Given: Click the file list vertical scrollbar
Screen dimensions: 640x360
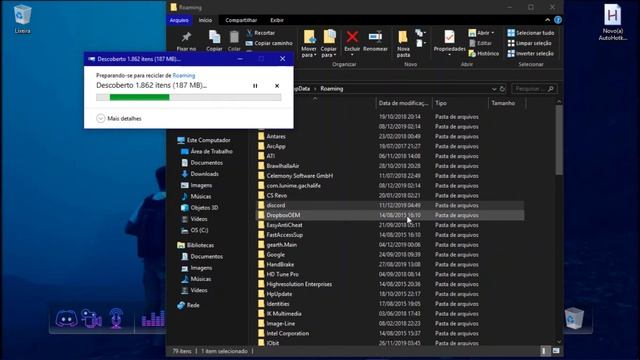Looking at the screenshot, I should coord(559,140).
